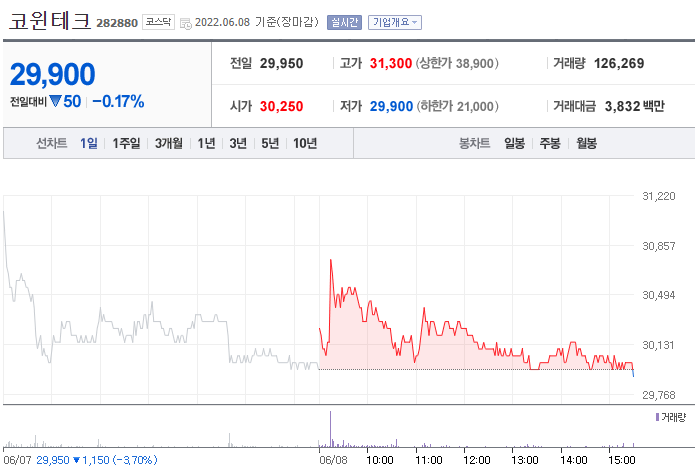Open the 10년 line chart
The image size is (695, 474).
(x=305, y=143)
